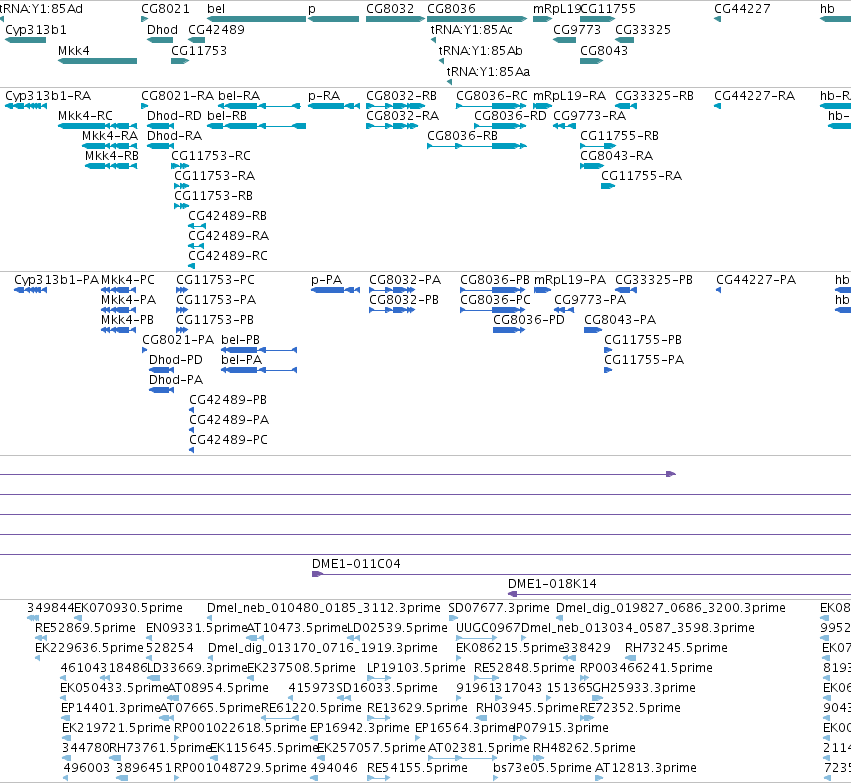
Task: Open the Mkk4-PC protein label
Action: pos(128,280)
